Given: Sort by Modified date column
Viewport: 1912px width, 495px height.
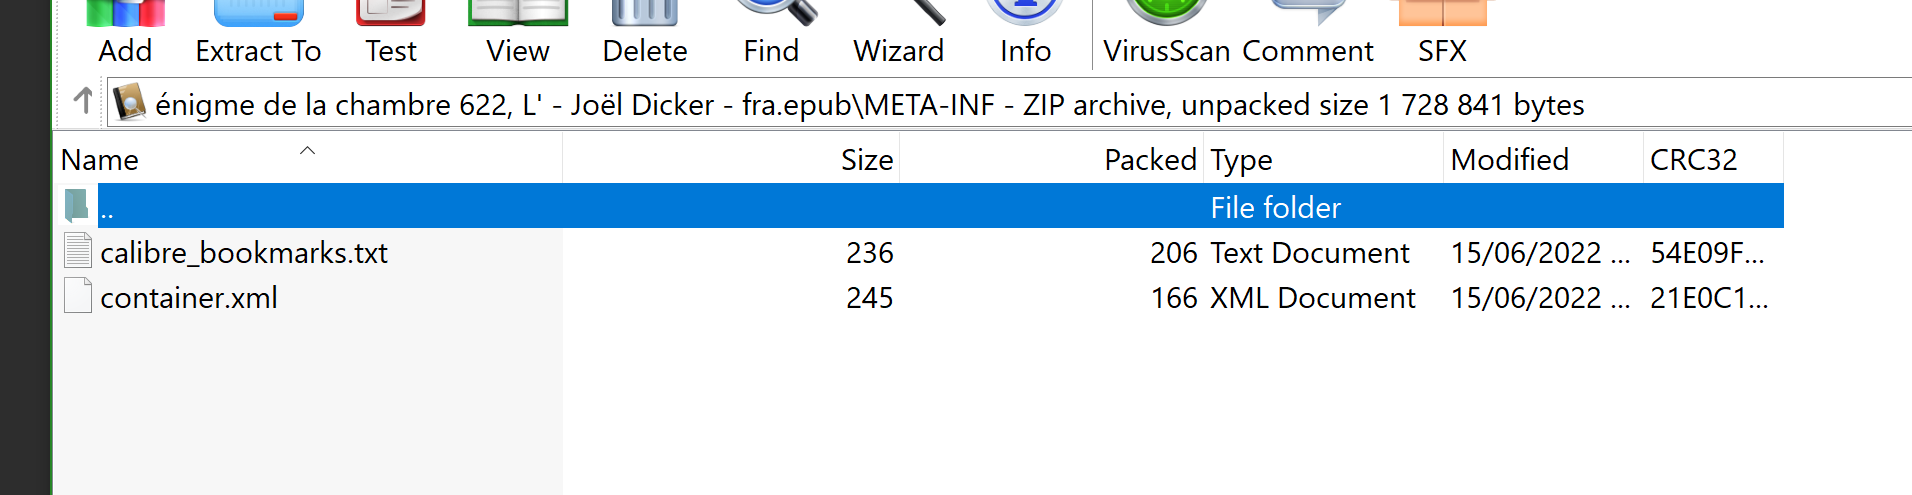Looking at the screenshot, I should coord(1509,160).
